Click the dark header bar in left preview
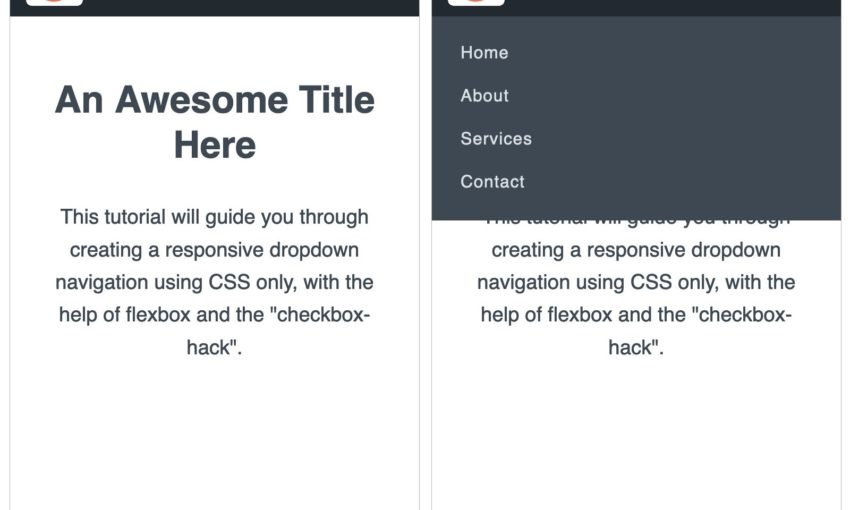The height and width of the screenshot is (510, 850). point(250,7)
